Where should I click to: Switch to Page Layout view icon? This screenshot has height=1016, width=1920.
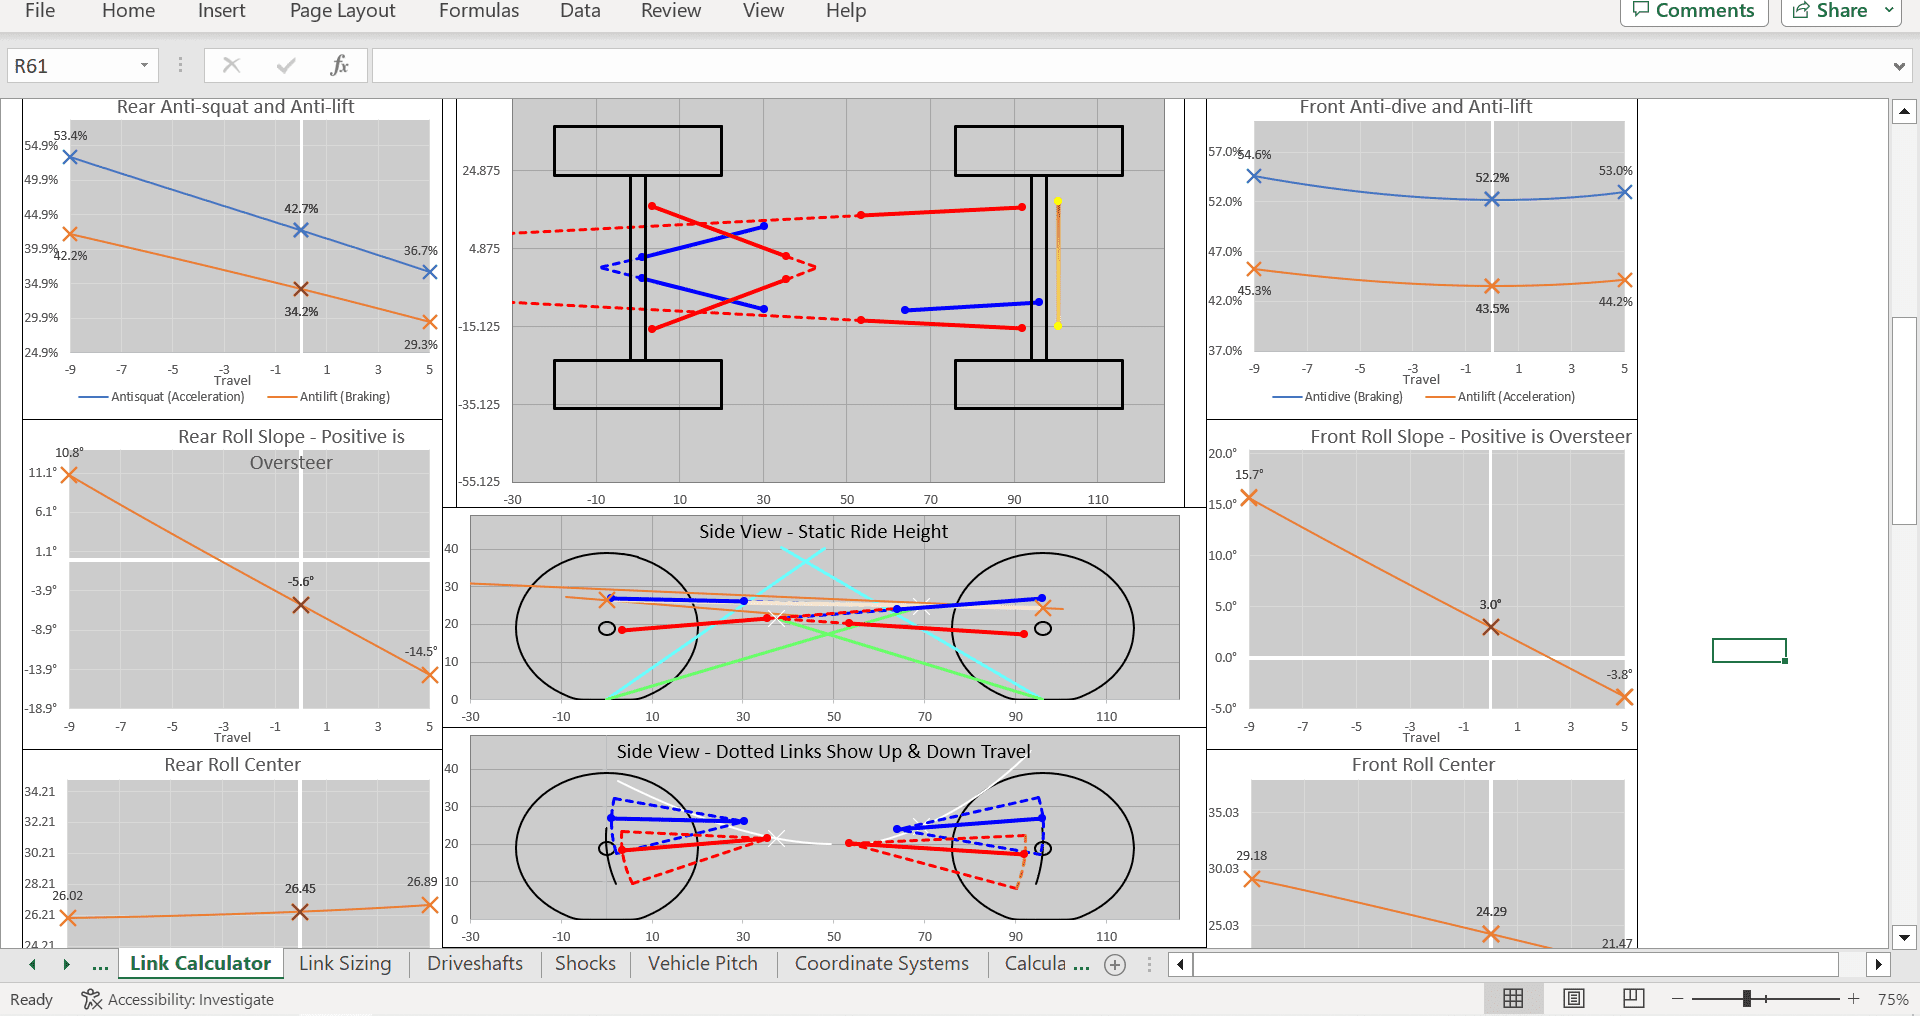(x=1574, y=998)
